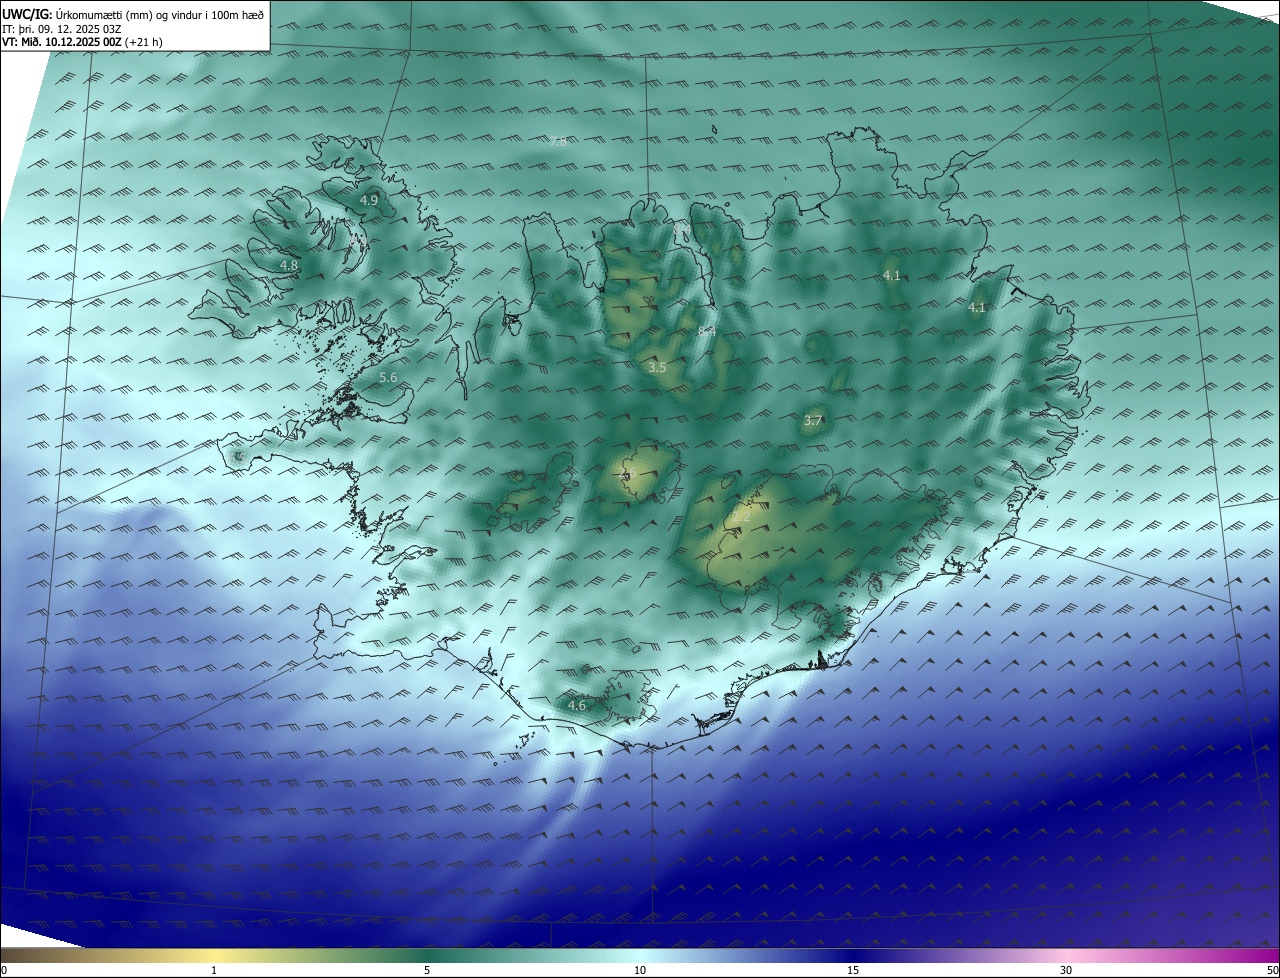Click the 2.2 value label on the large glacier
The width and height of the screenshot is (1280, 978).
click(741, 517)
